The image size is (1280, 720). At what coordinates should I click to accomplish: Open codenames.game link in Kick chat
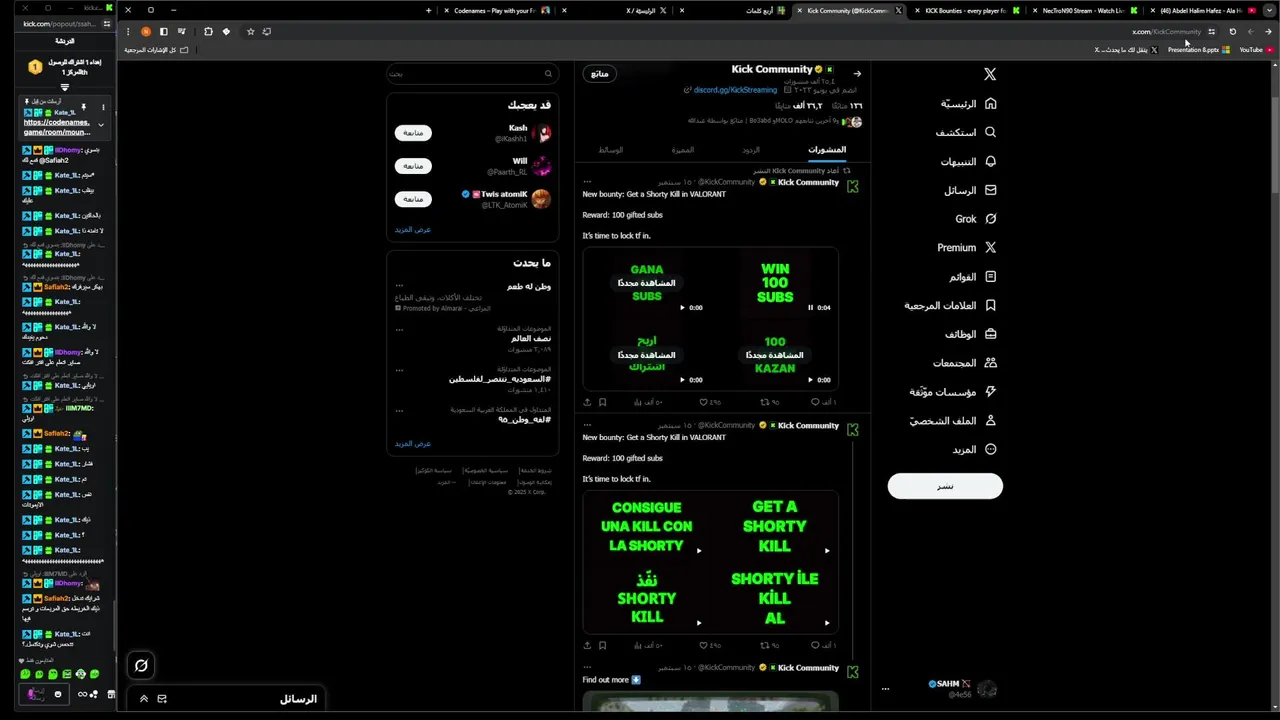tap(57, 127)
